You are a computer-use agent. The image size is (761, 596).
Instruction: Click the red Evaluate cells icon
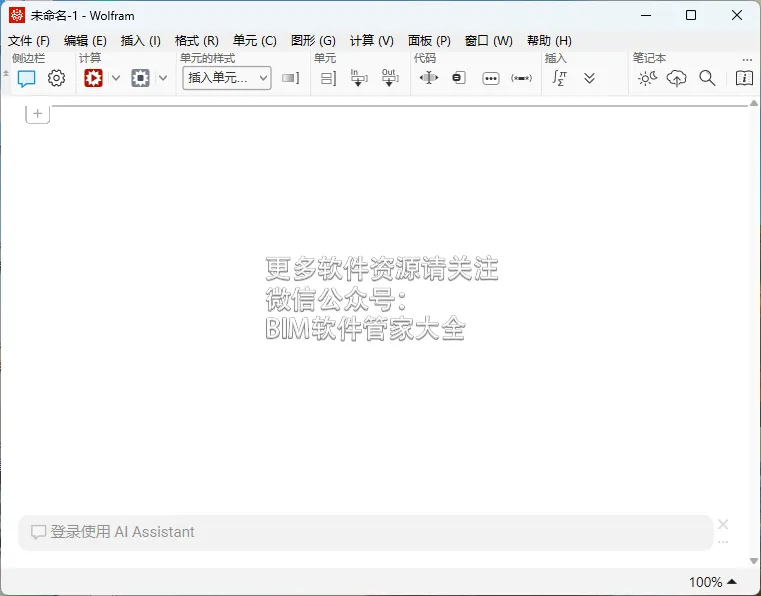(93, 78)
